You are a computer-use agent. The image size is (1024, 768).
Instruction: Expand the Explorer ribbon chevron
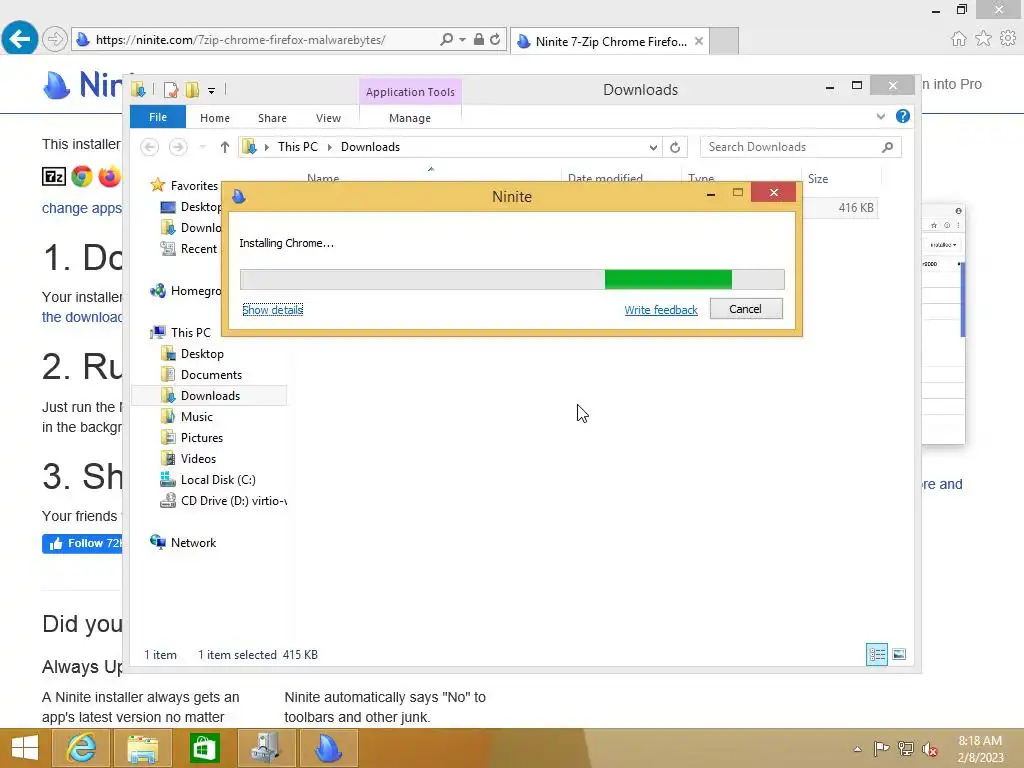(x=880, y=116)
